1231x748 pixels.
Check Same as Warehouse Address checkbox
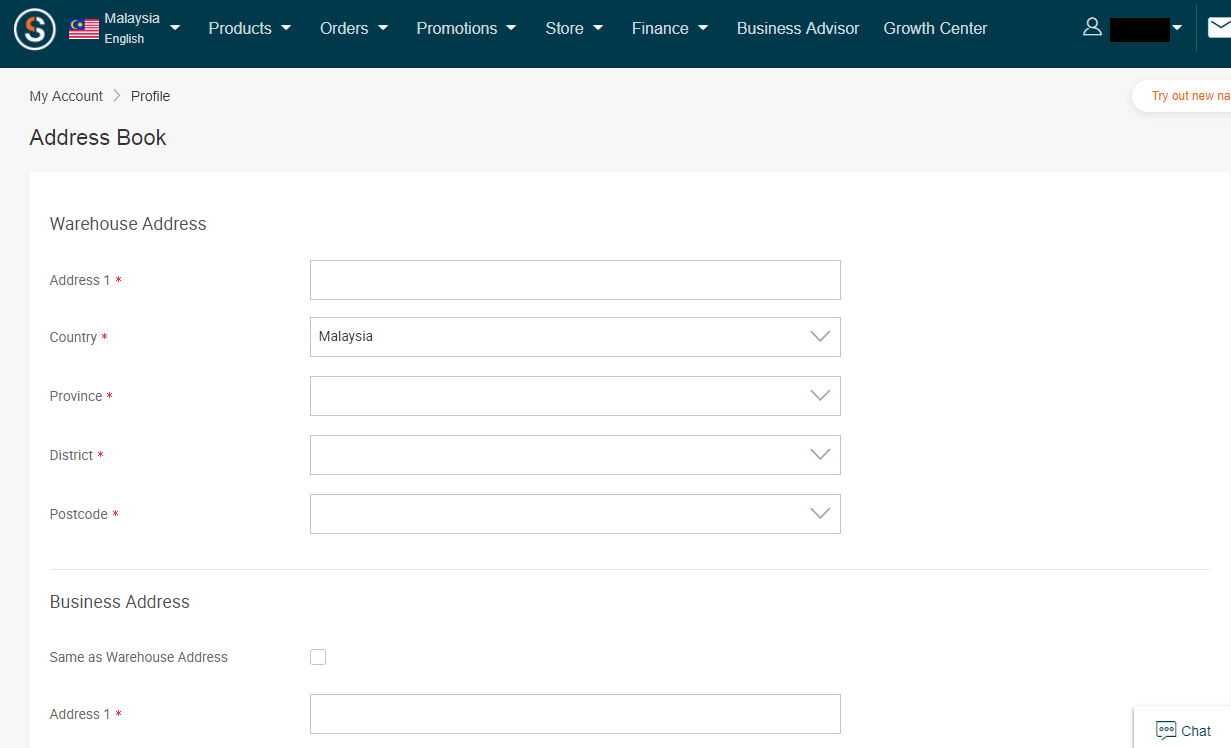click(x=318, y=657)
